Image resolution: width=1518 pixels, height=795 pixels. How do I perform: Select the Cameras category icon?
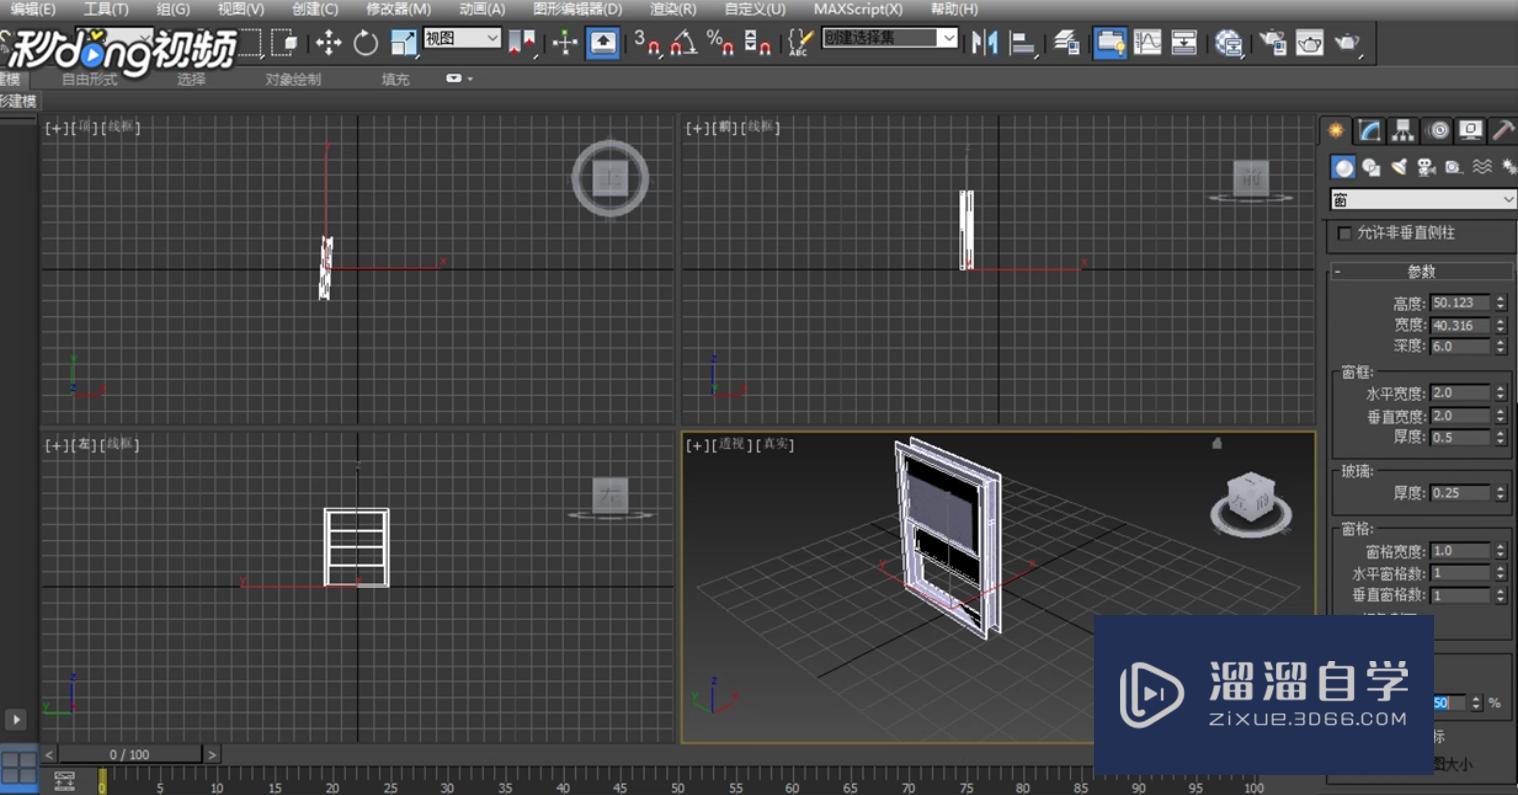pyautogui.click(x=1426, y=167)
